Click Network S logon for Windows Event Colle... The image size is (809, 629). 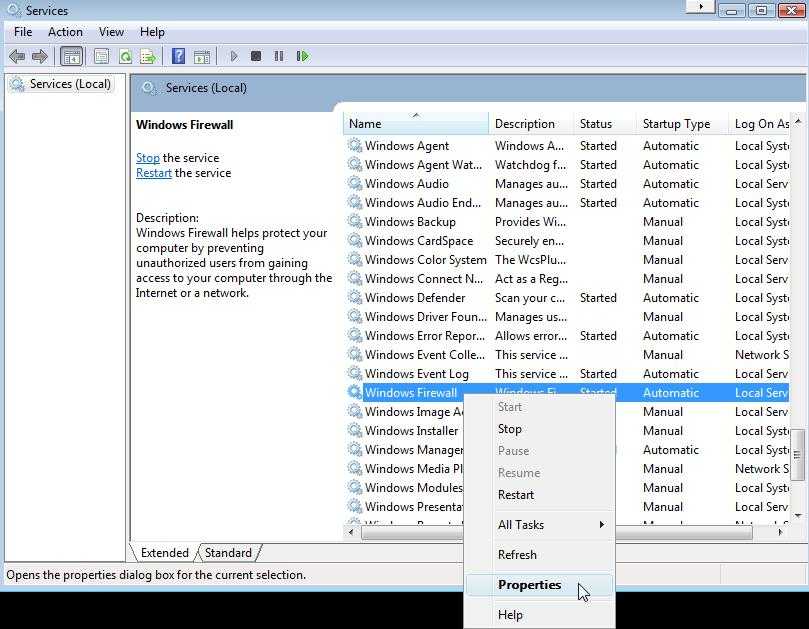pos(762,354)
